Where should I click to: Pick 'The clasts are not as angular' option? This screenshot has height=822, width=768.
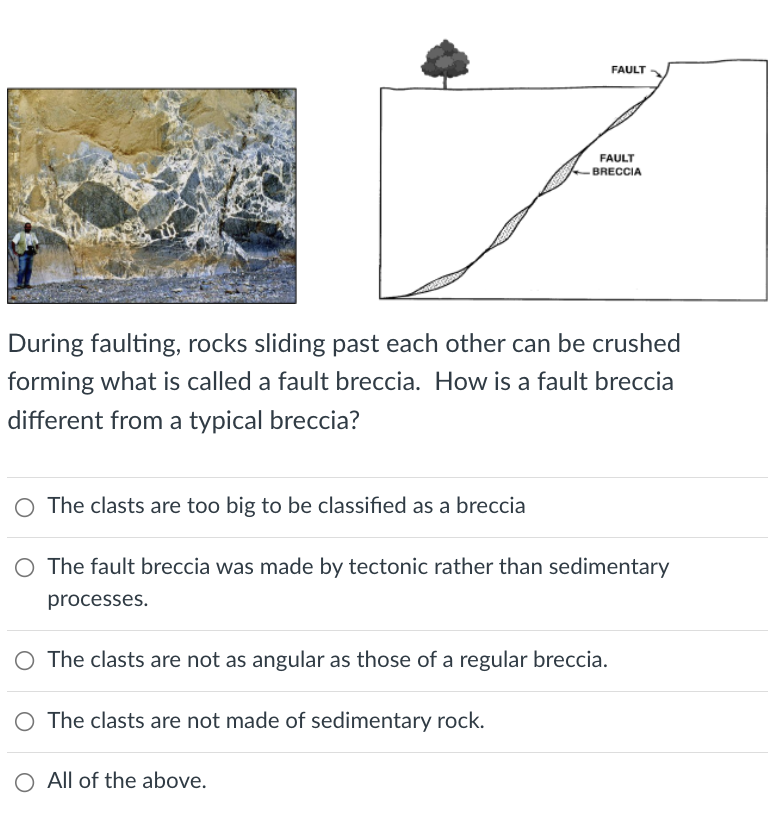24,660
